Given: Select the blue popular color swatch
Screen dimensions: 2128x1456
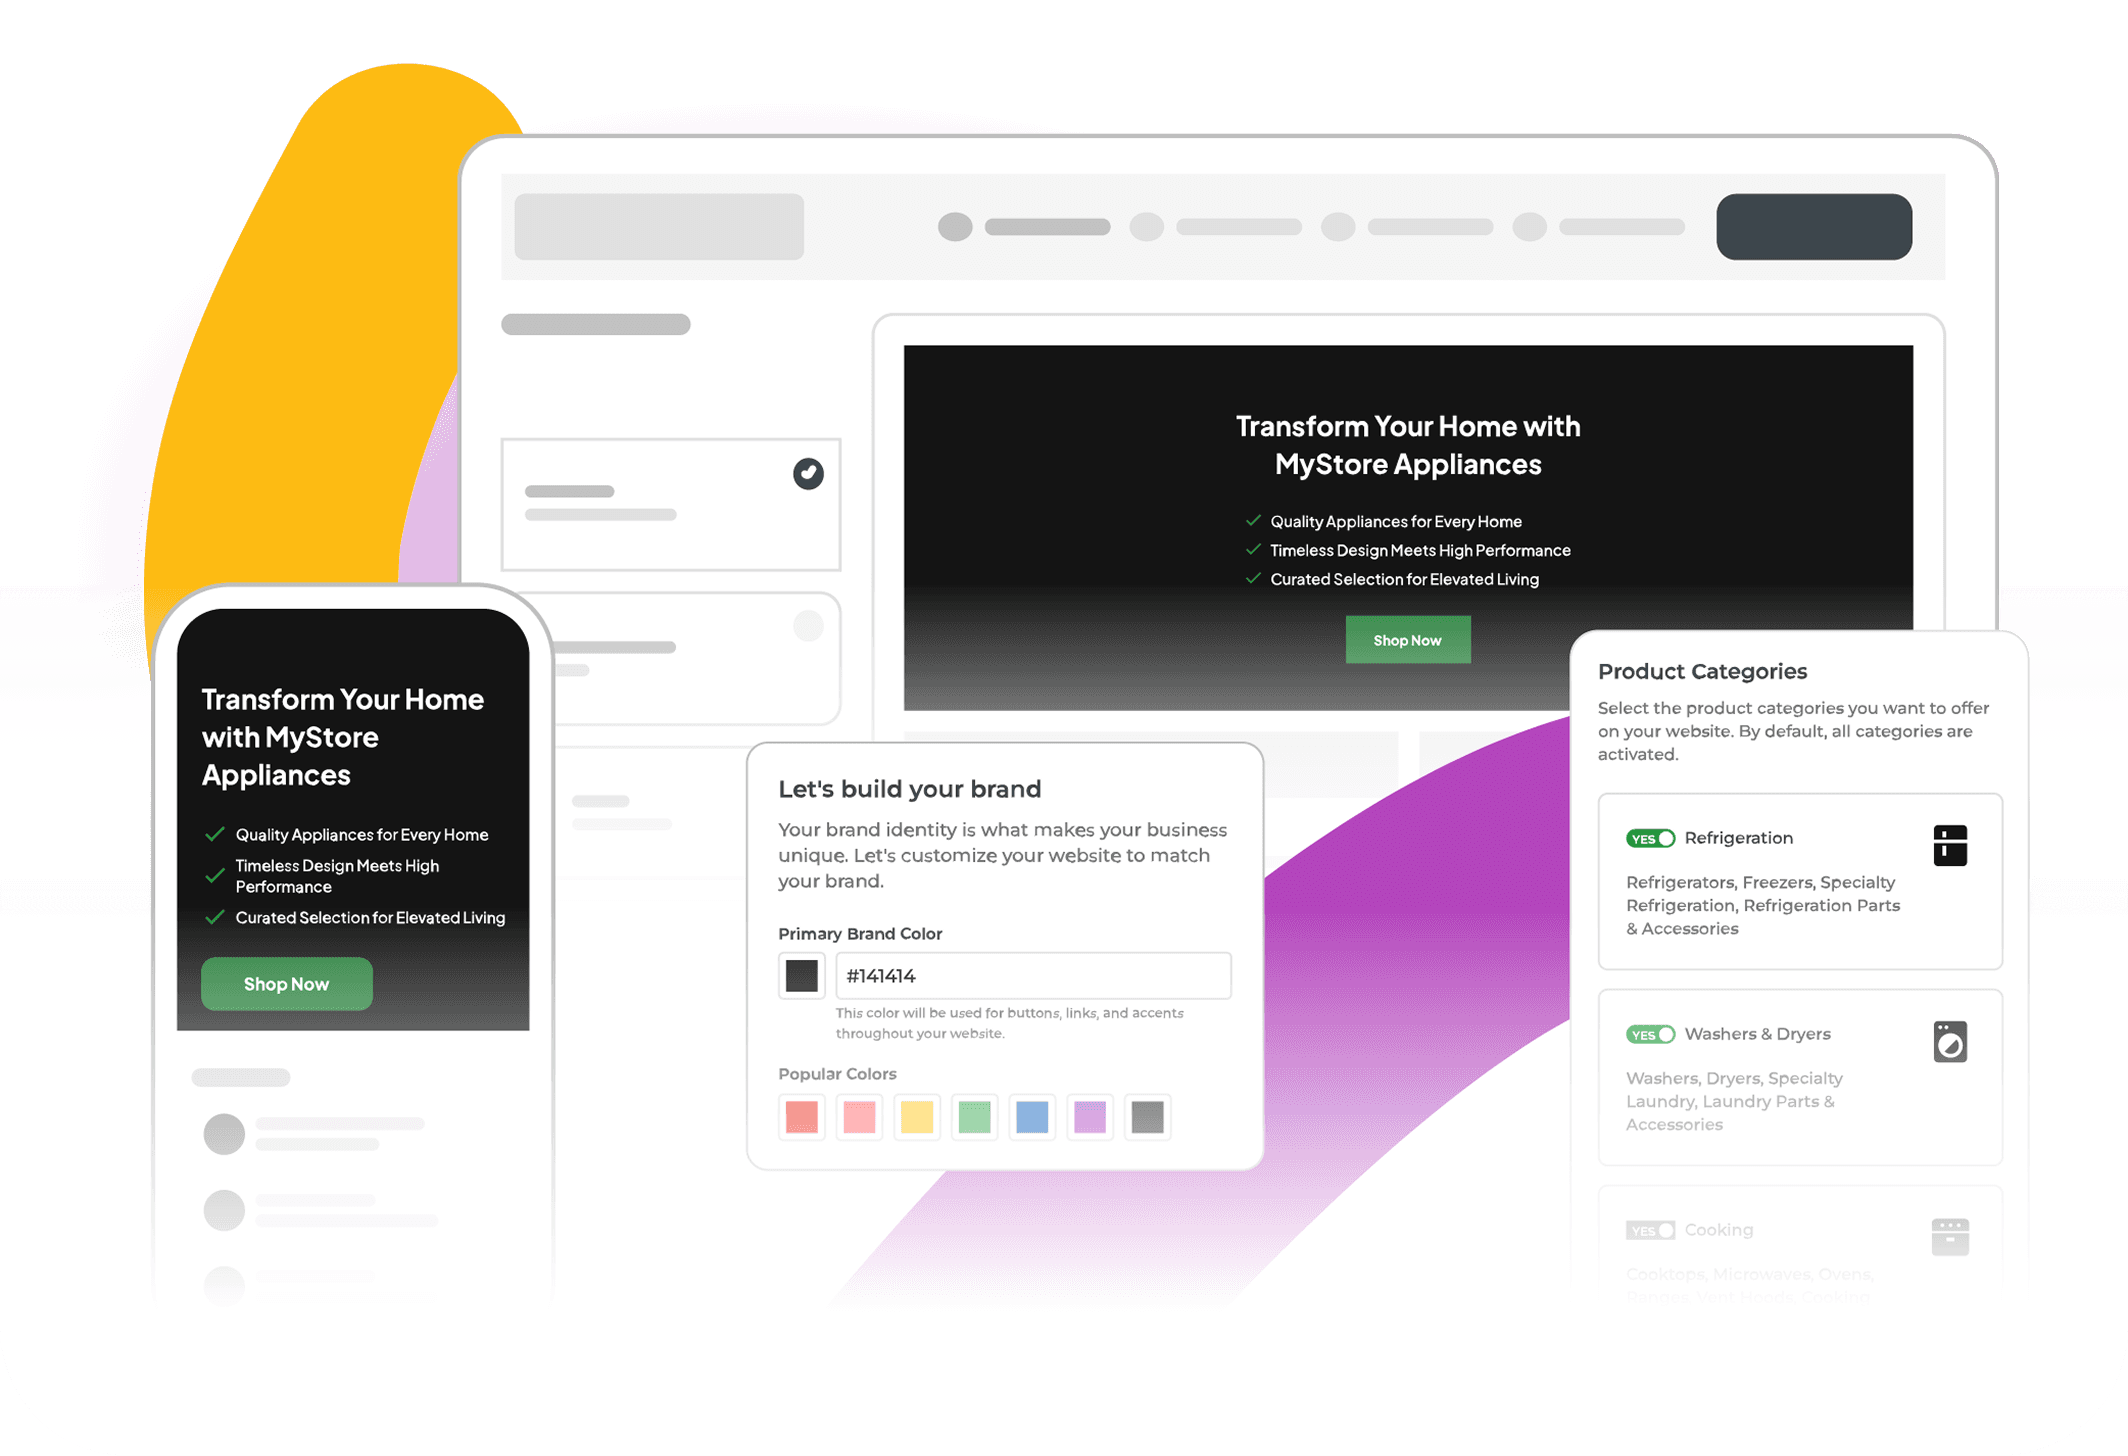Looking at the screenshot, I should click(x=1032, y=1117).
